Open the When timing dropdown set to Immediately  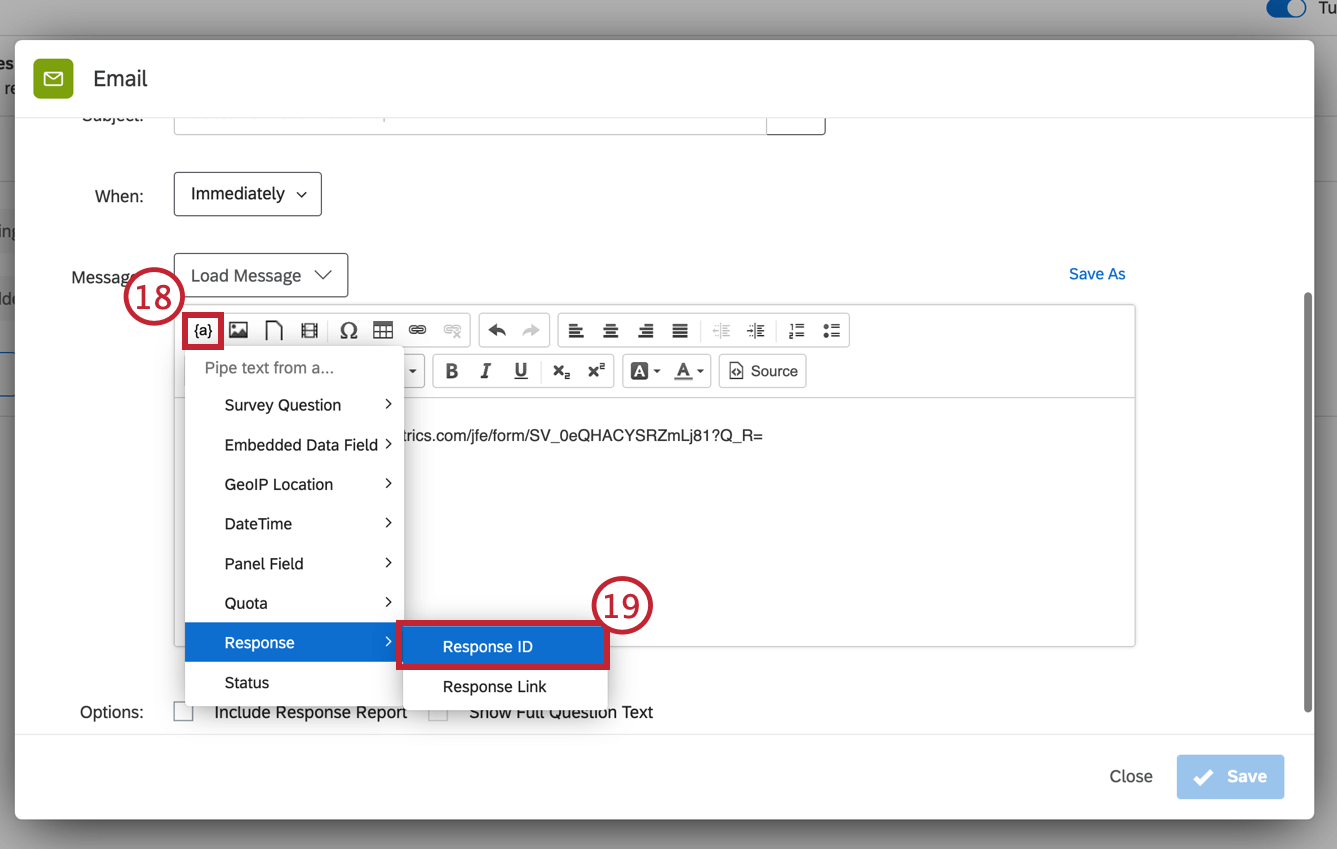(x=247, y=194)
